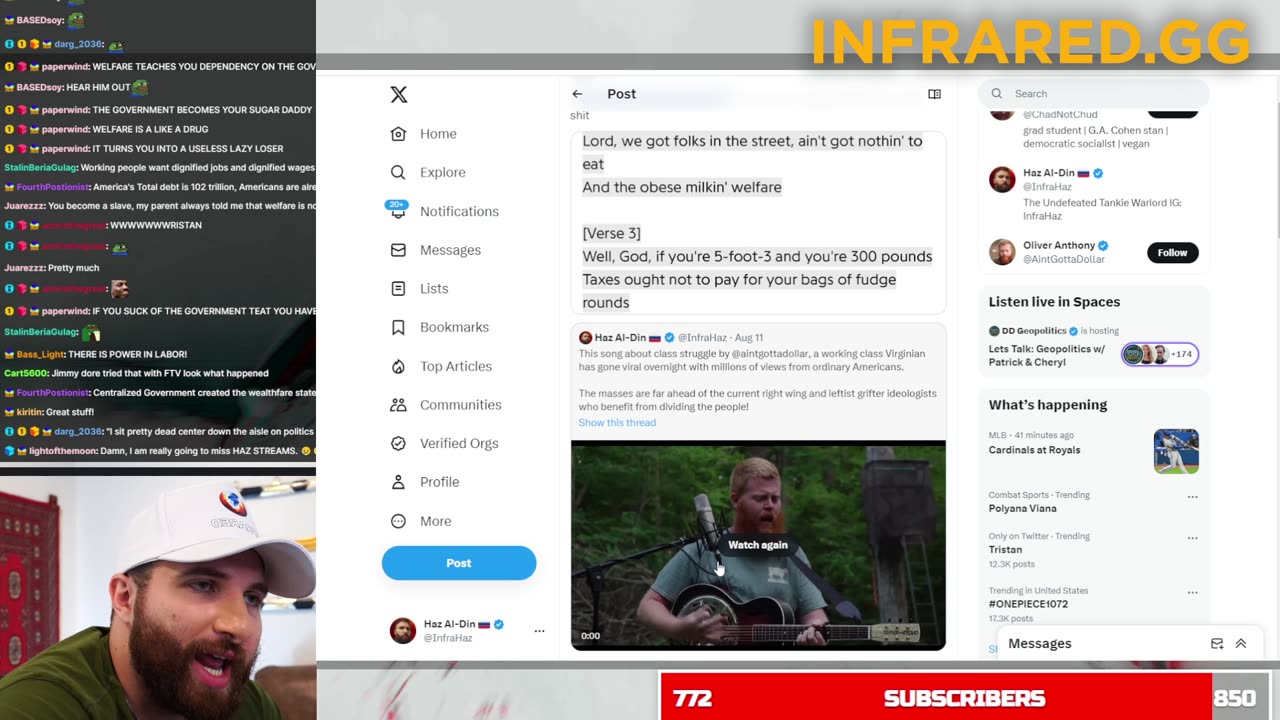Click the [Verse 3] lyric line
The width and height of the screenshot is (1280, 720).
611,233
